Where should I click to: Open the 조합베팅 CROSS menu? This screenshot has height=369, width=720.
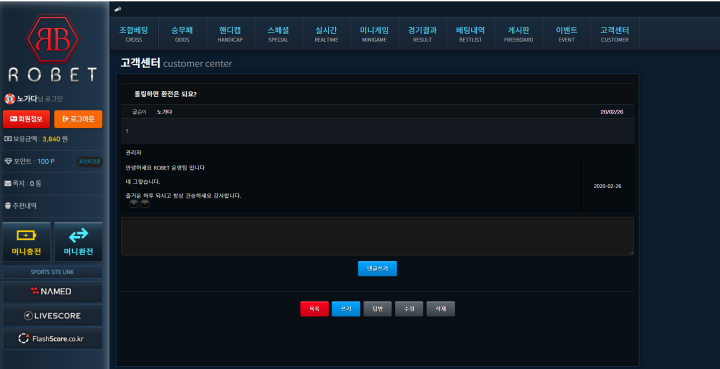coord(134,34)
